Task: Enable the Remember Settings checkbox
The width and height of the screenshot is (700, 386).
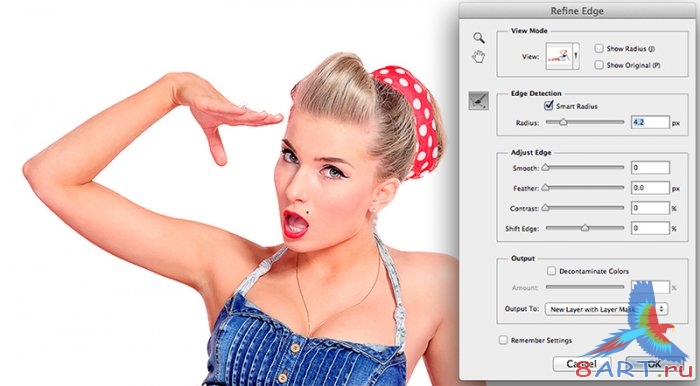Action: (503, 340)
